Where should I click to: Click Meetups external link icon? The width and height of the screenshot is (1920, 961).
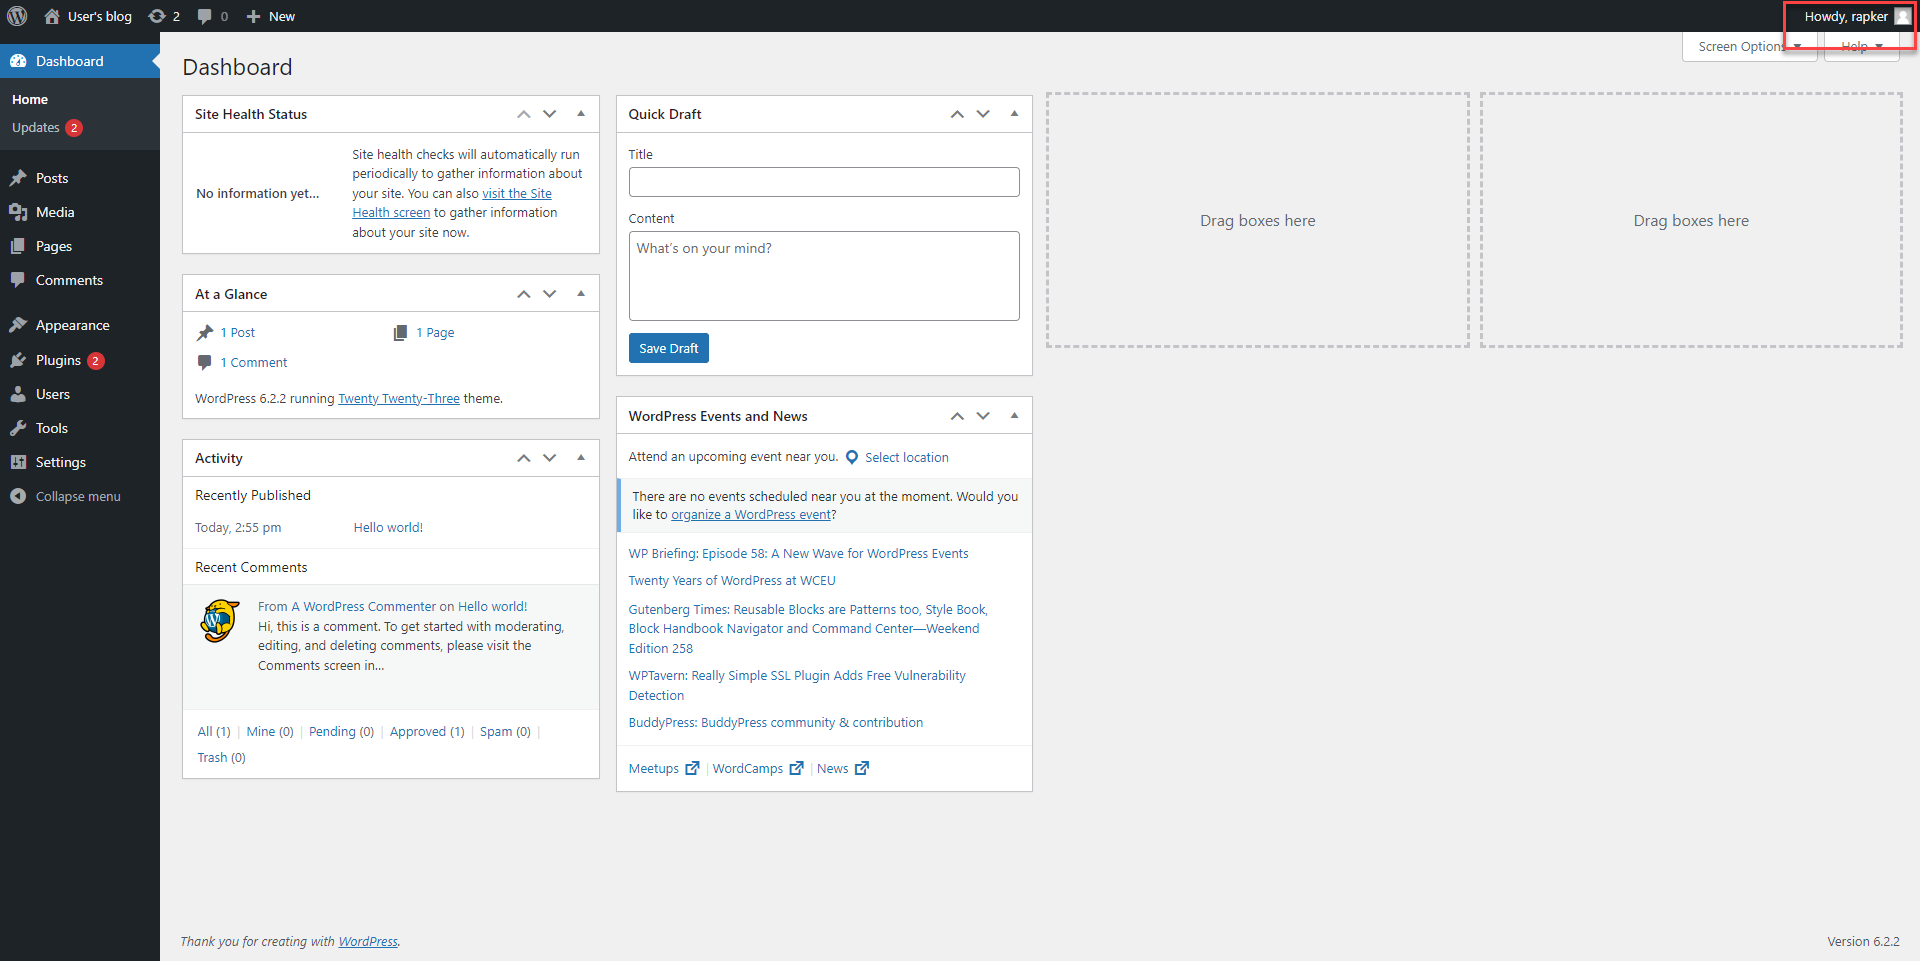[692, 768]
